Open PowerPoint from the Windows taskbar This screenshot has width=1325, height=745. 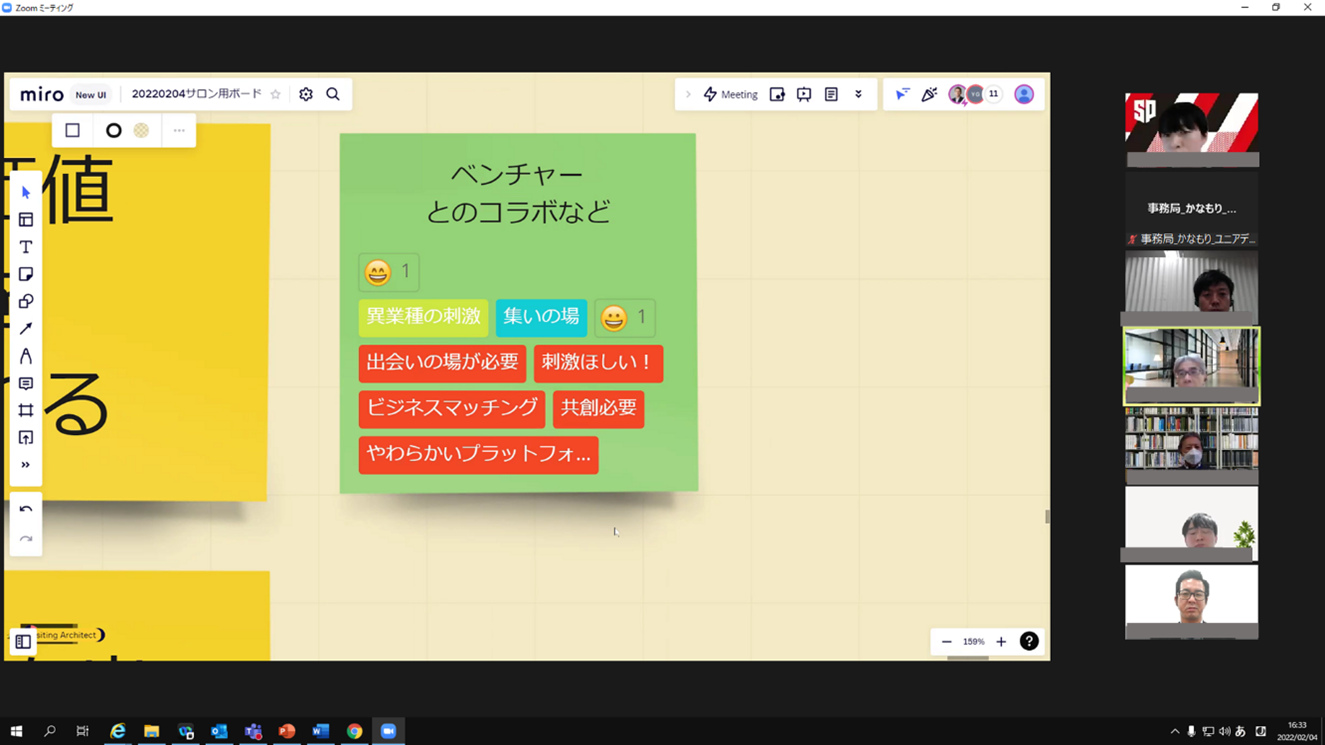point(287,731)
